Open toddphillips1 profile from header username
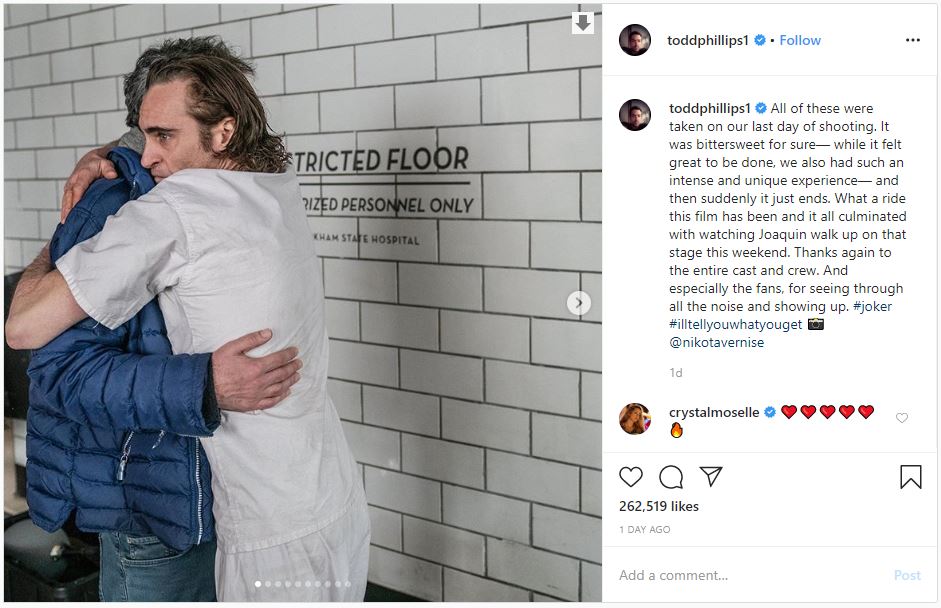The image size is (941, 608). point(708,40)
